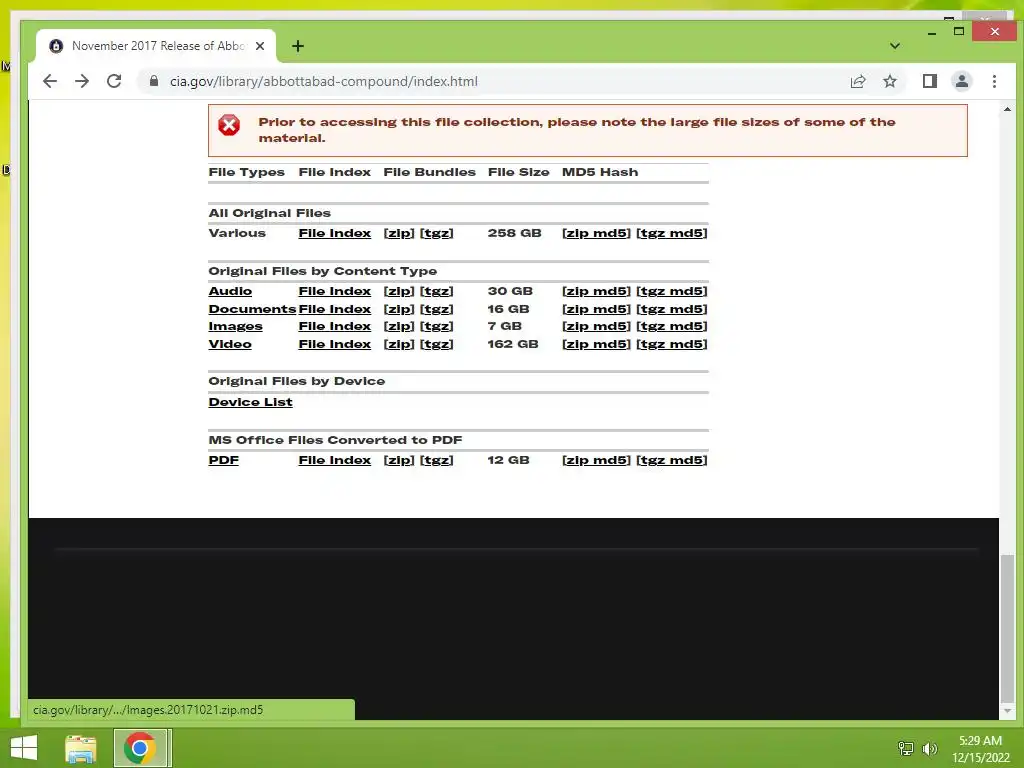The image size is (1024, 768).
Task: Open the browser side panel
Action: [x=929, y=81]
